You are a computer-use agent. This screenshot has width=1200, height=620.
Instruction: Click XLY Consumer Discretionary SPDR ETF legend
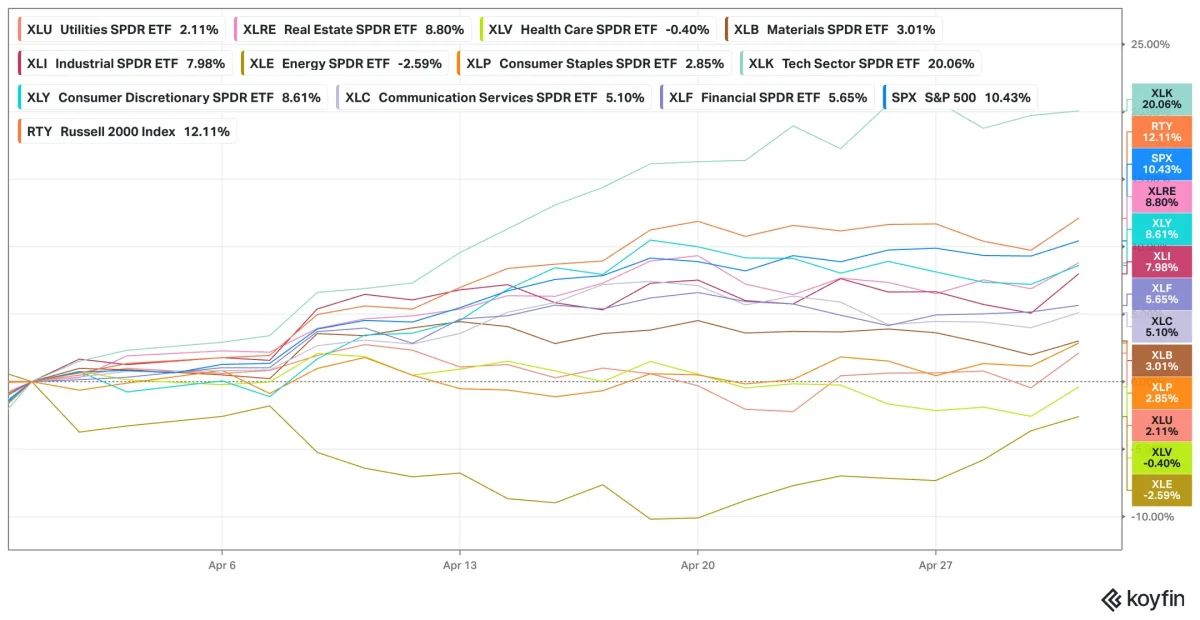[172, 97]
